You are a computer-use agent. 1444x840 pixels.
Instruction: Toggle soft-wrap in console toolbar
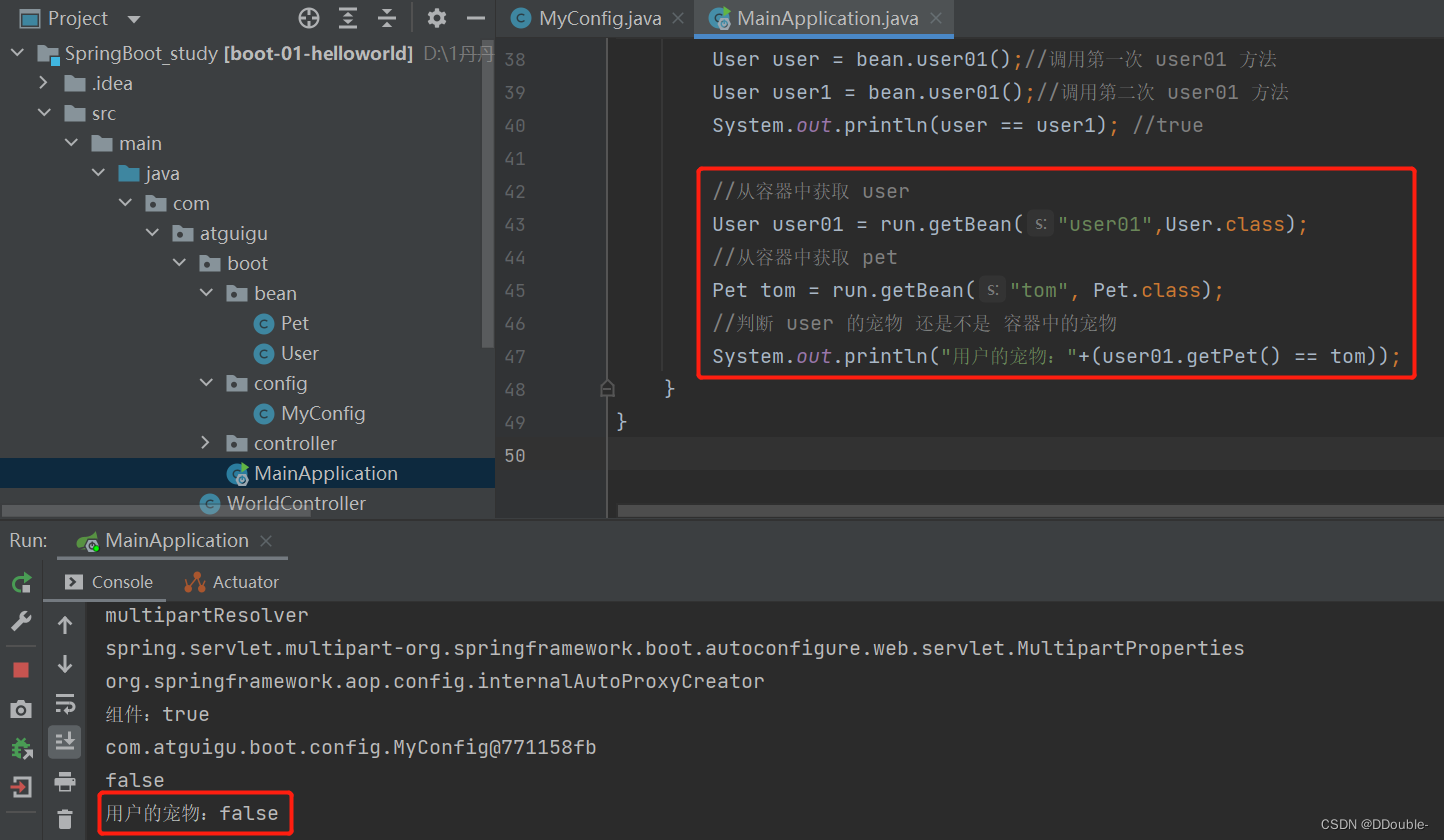[x=65, y=703]
